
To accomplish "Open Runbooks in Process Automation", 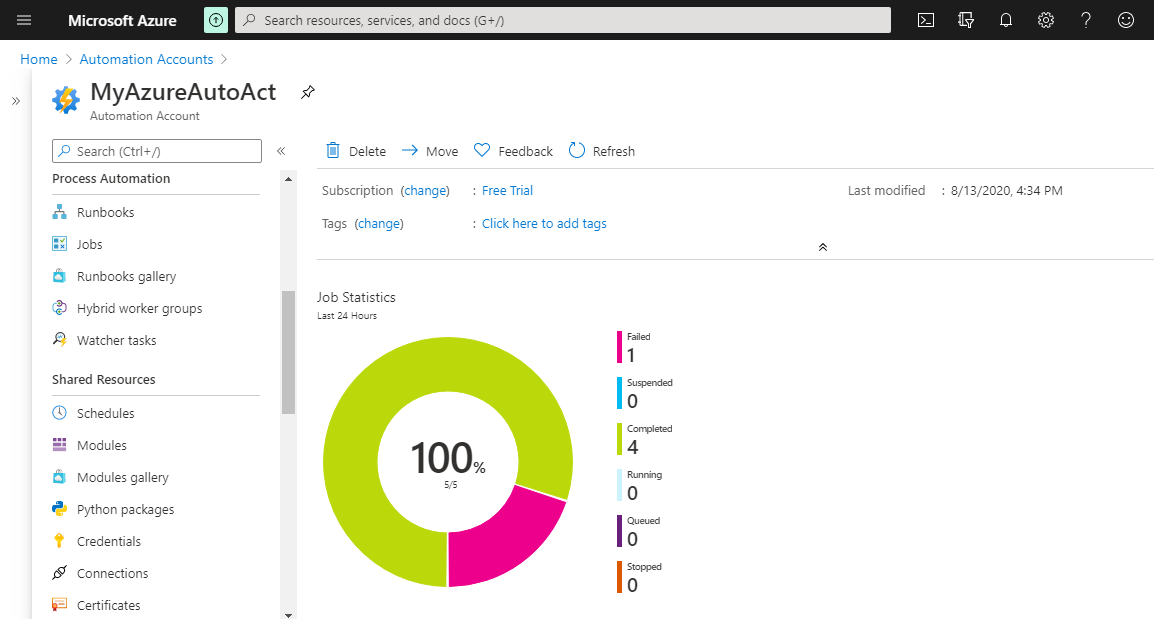I will [x=105, y=212].
